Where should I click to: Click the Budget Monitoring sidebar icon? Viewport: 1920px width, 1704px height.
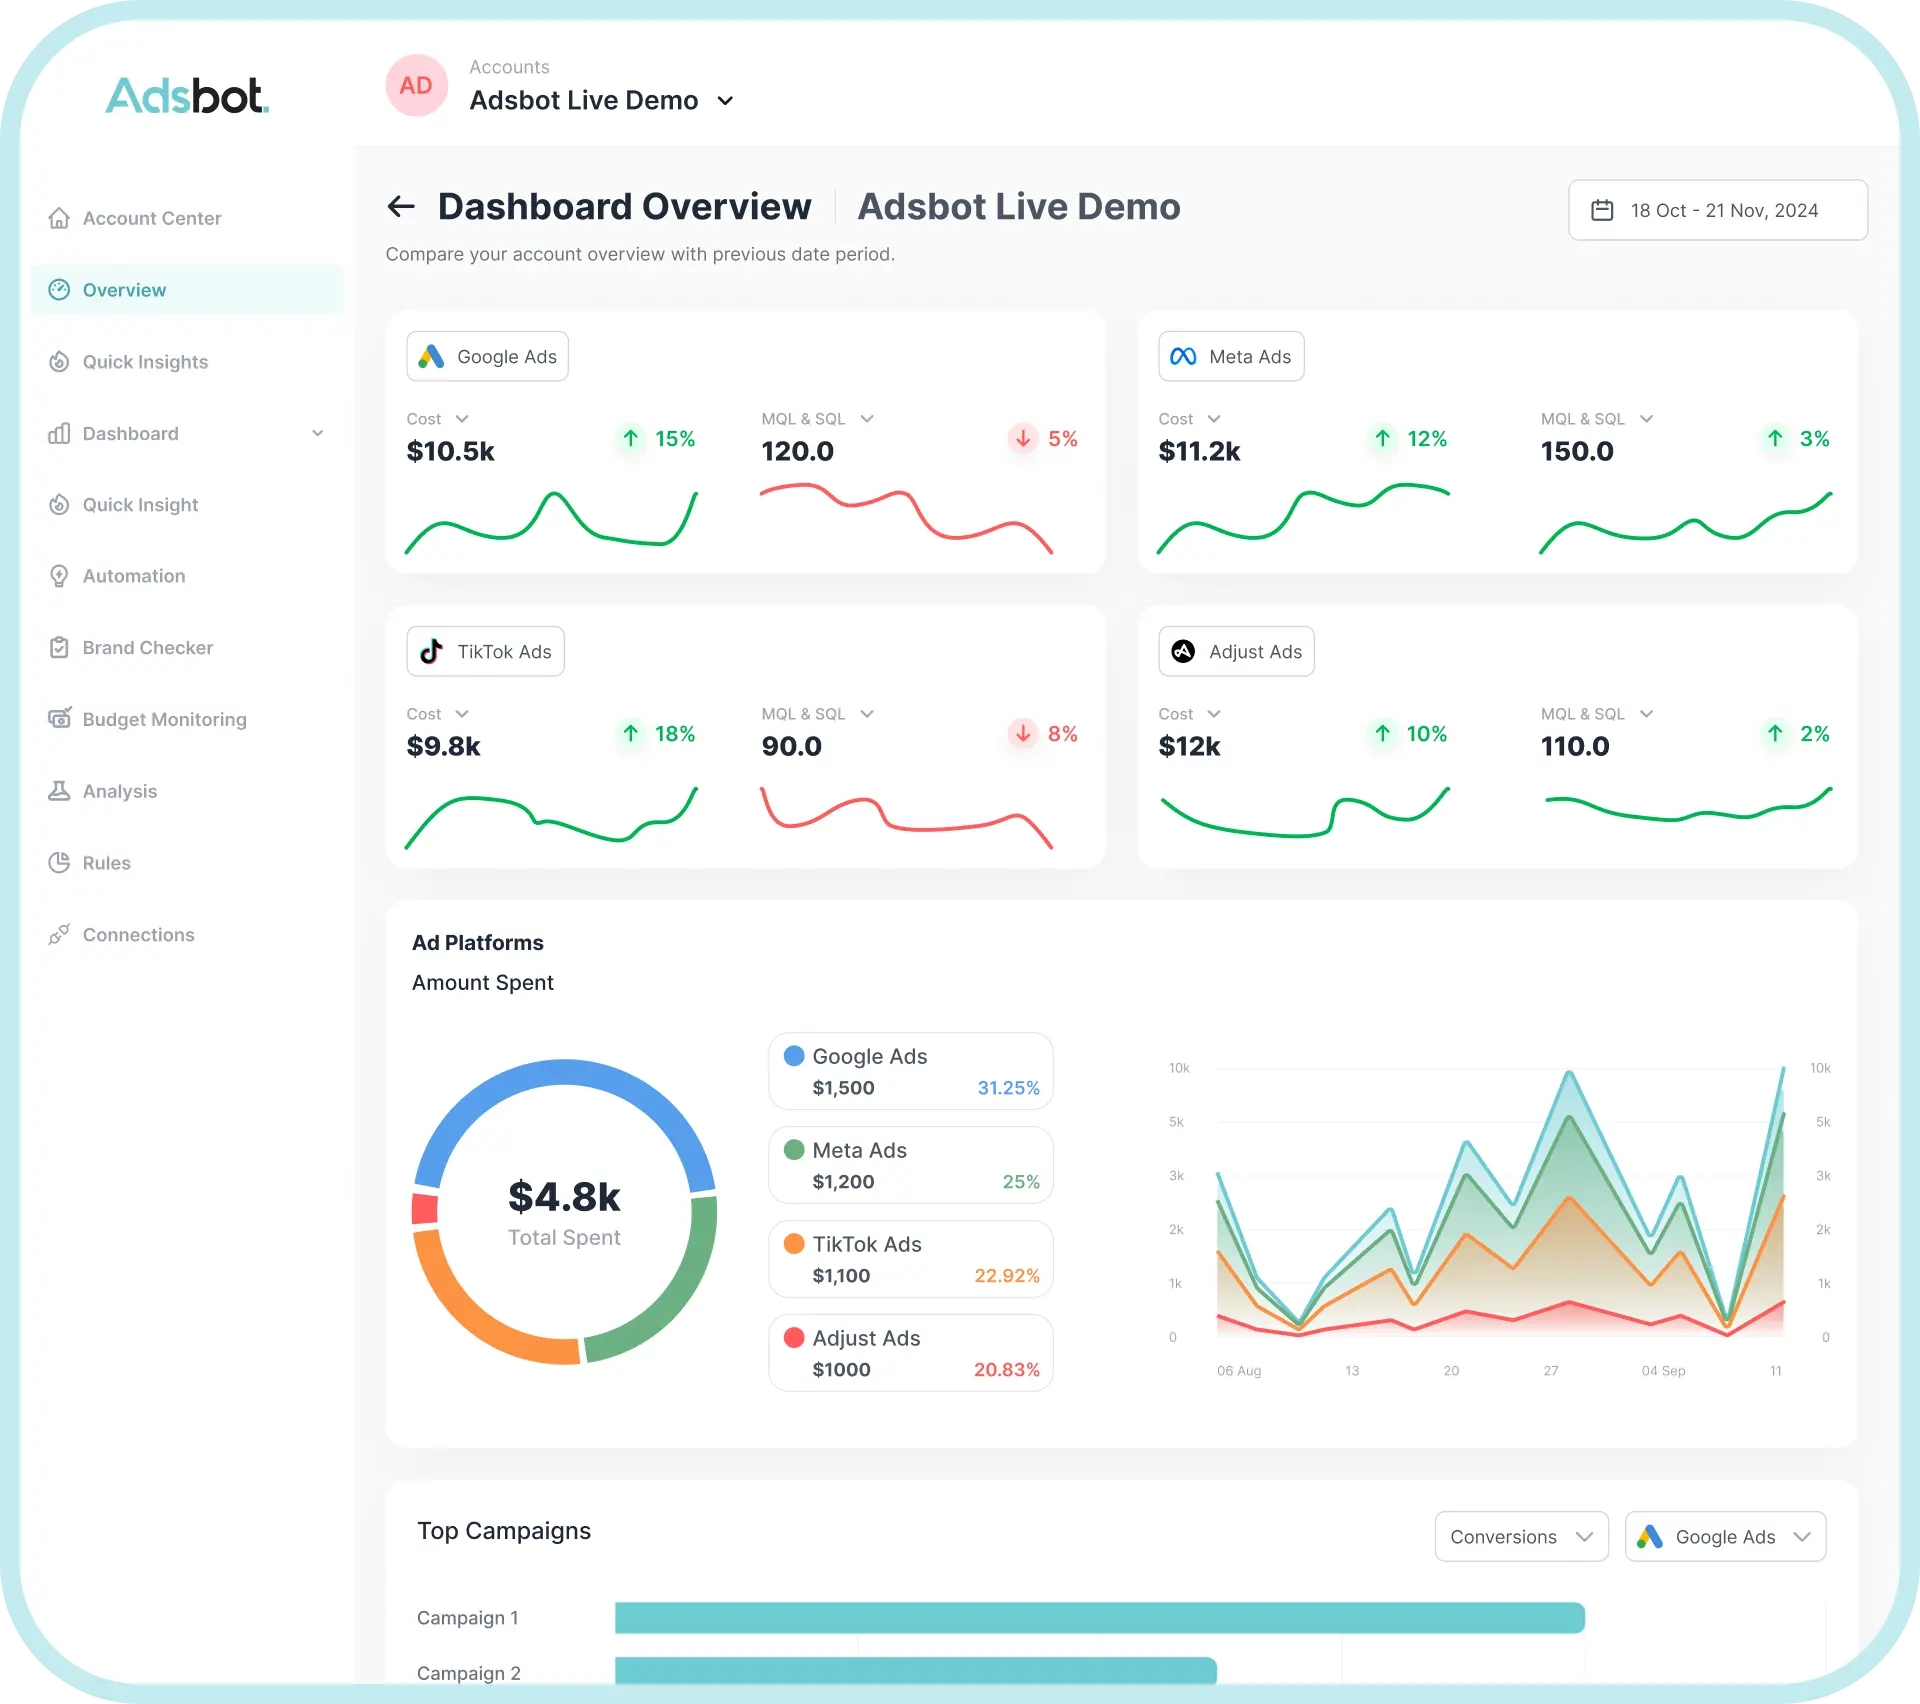(x=59, y=719)
